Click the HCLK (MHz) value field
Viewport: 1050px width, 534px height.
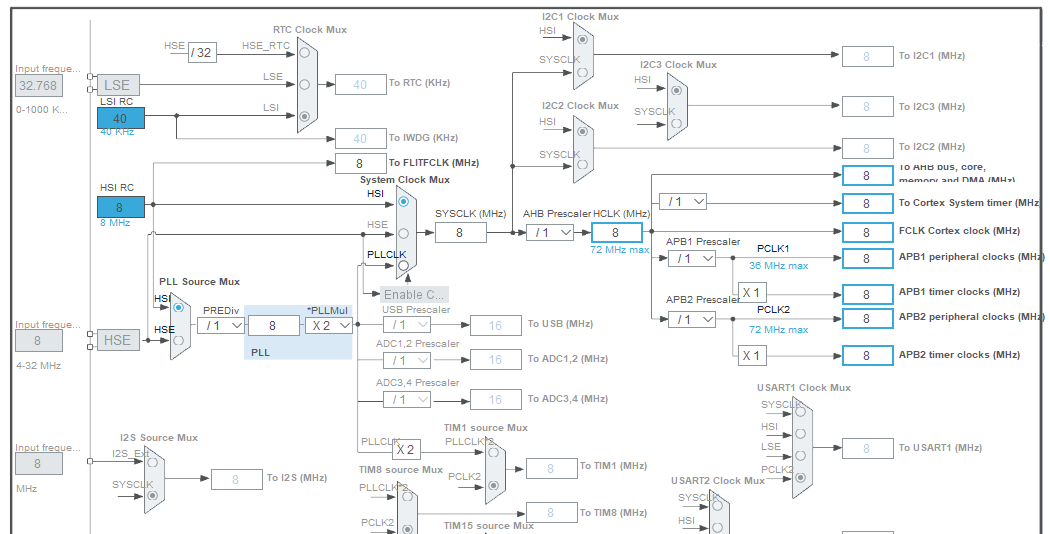pos(616,232)
